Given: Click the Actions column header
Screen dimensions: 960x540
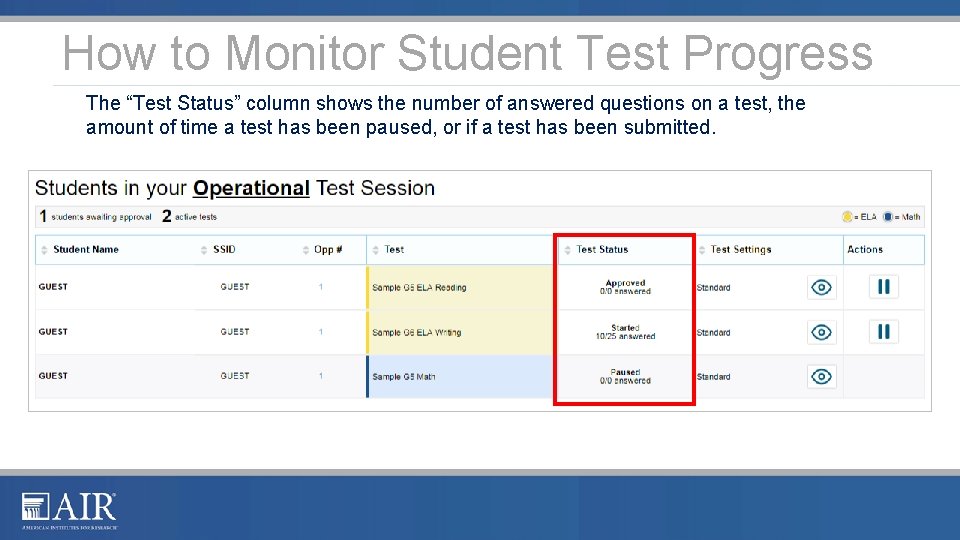Looking at the screenshot, I should [x=865, y=250].
